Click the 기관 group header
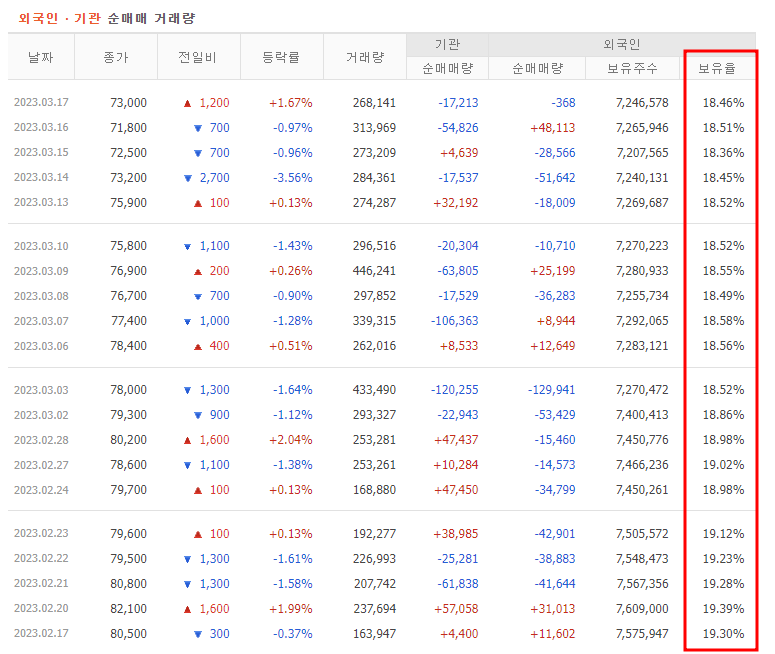This screenshot has height=654, width=775. pyautogui.click(x=447, y=44)
